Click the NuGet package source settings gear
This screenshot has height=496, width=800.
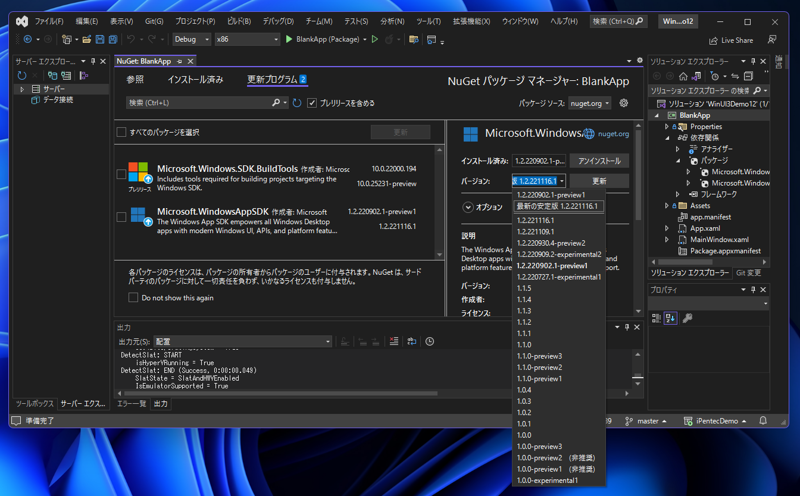(624, 103)
